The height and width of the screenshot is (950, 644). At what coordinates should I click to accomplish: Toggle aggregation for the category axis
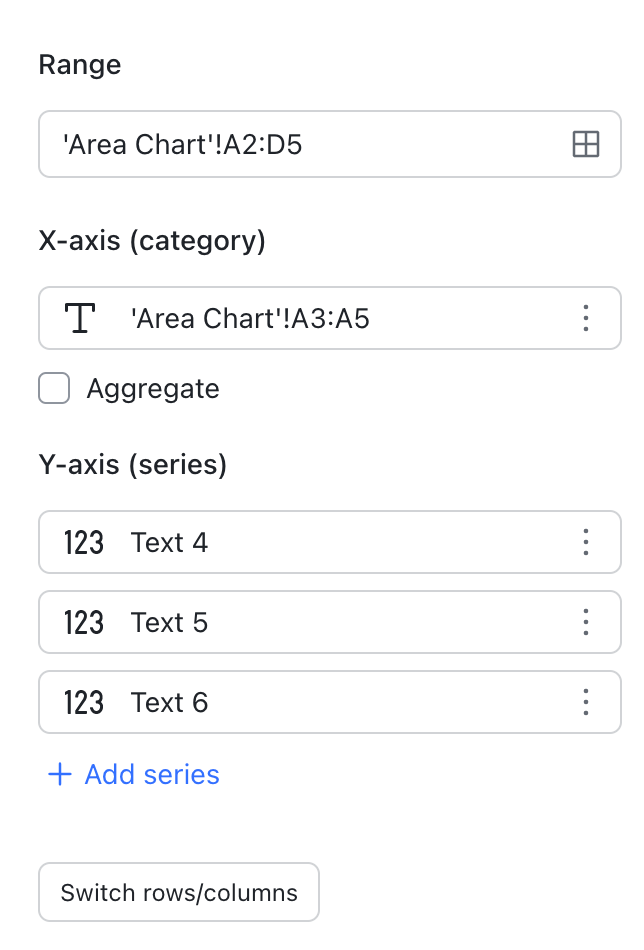54,388
